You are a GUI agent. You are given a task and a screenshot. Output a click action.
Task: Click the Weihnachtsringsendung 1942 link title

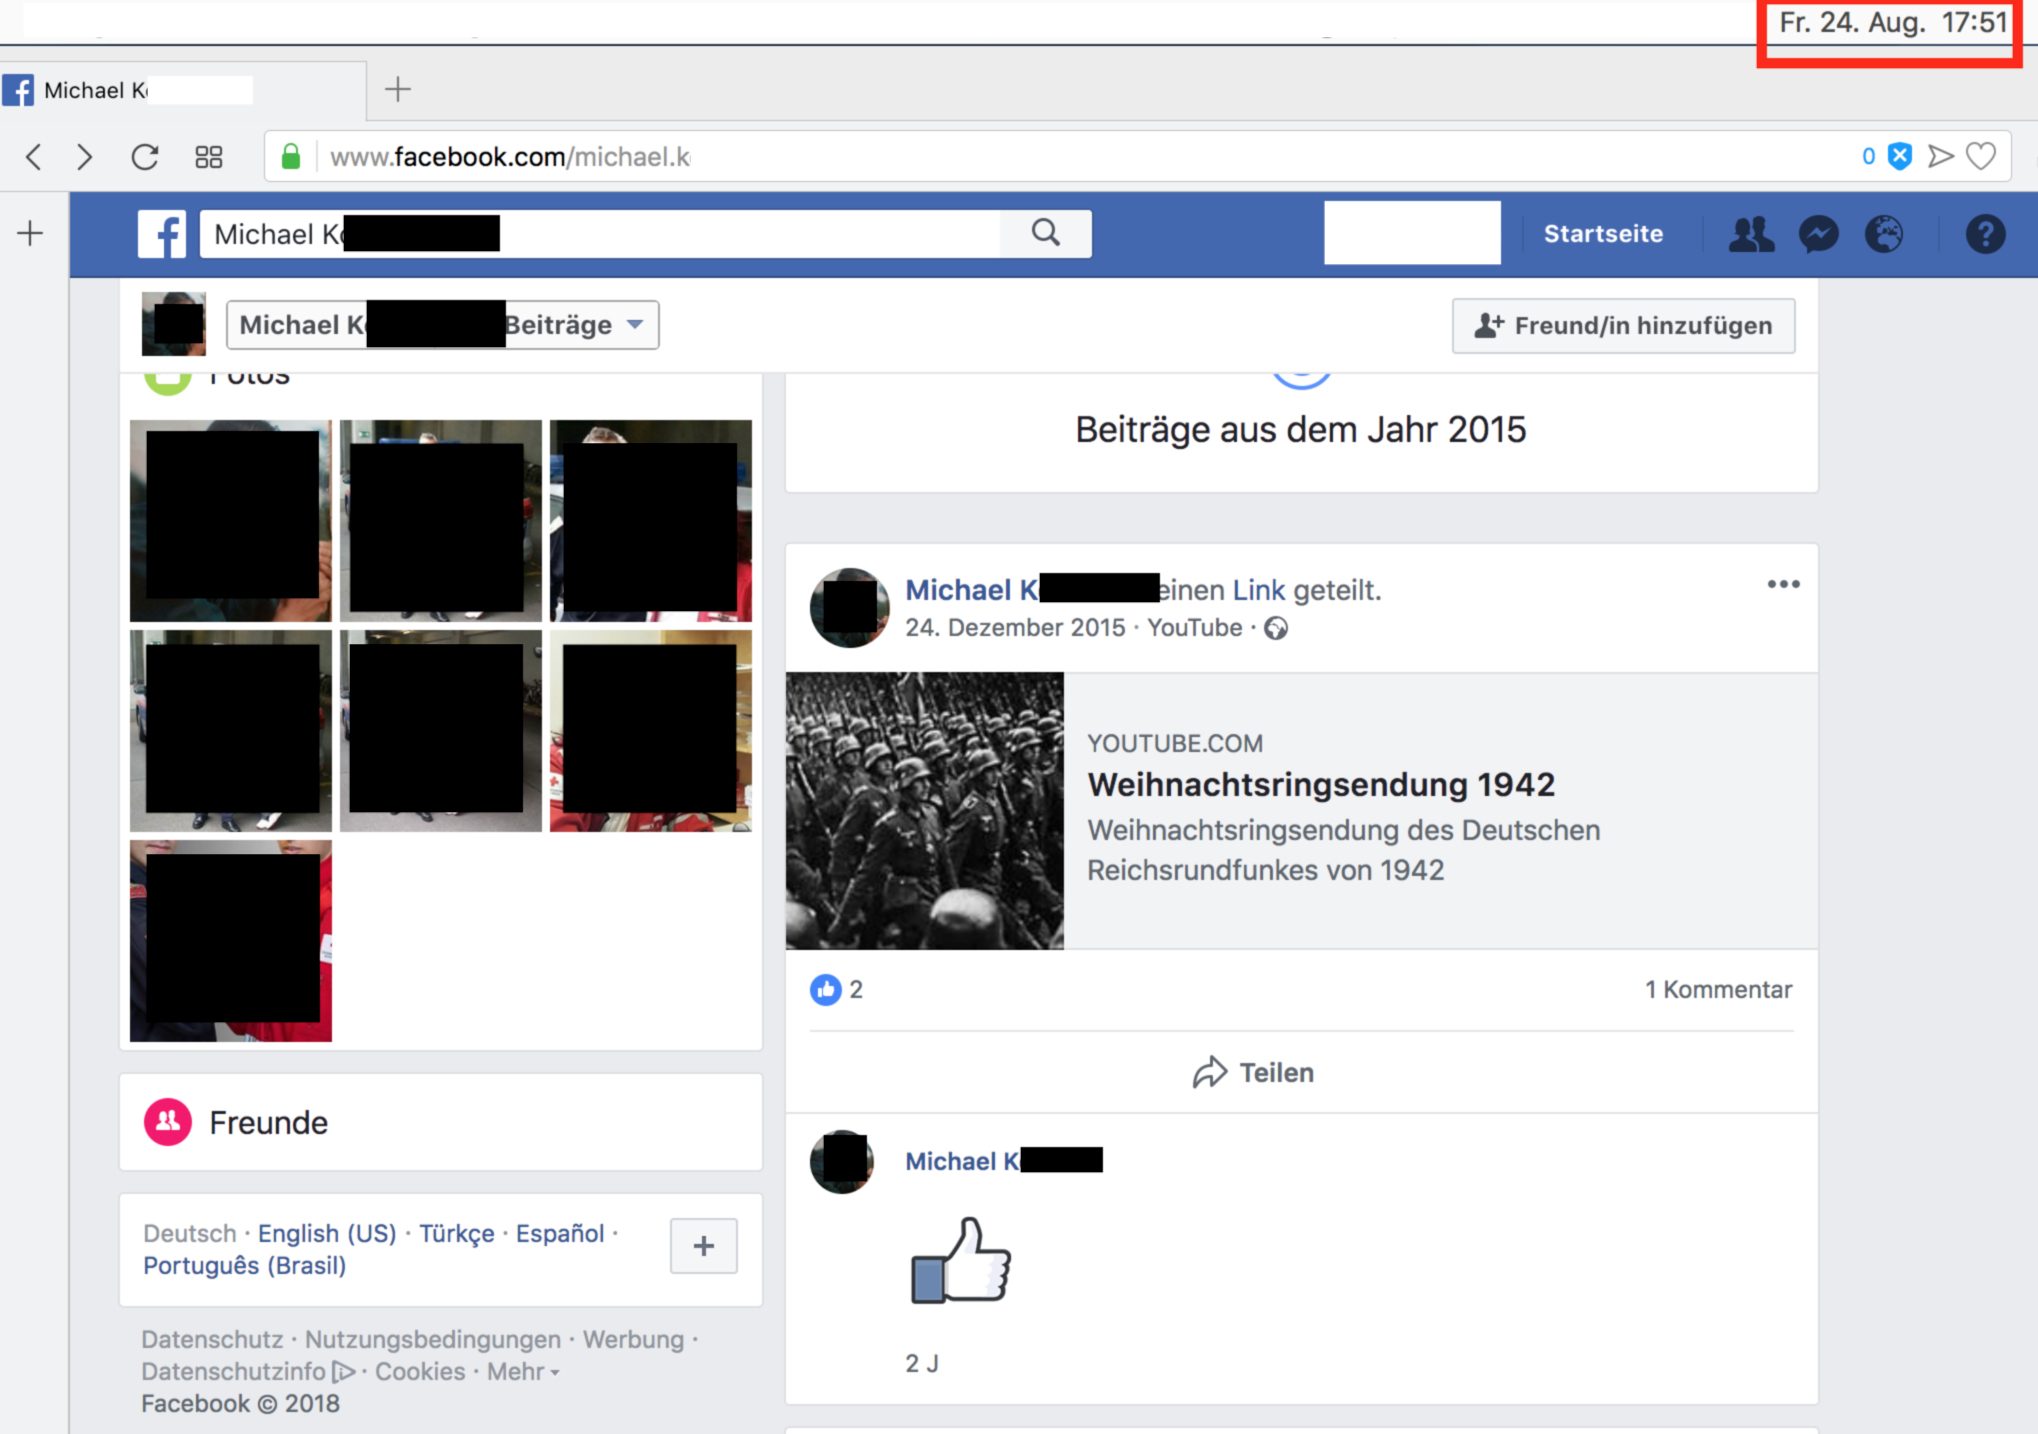click(x=1321, y=784)
